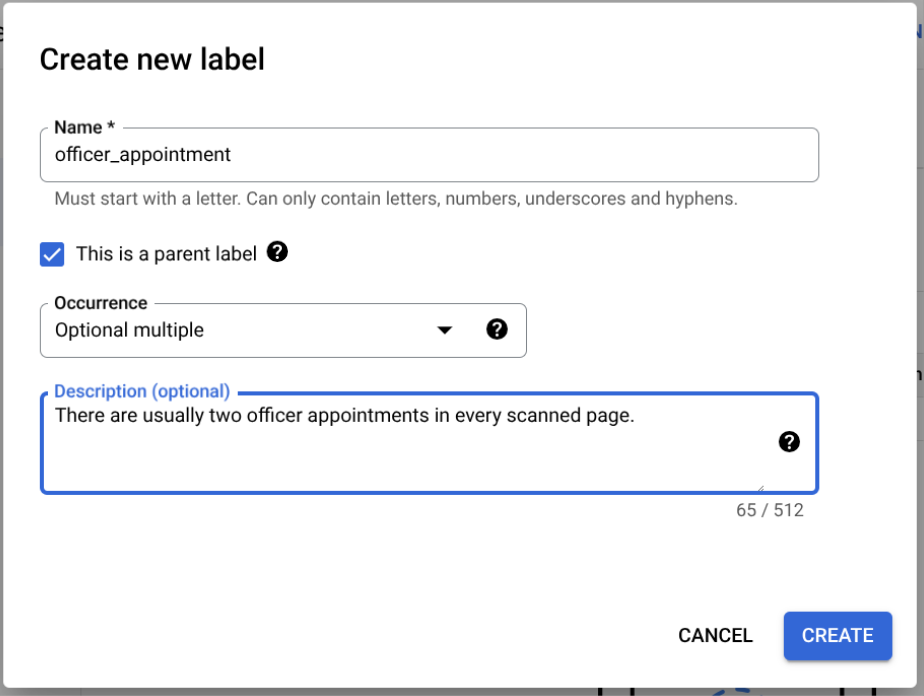
Task: Select the 'Optional multiple' value text
Action: pyautogui.click(x=129, y=330)
